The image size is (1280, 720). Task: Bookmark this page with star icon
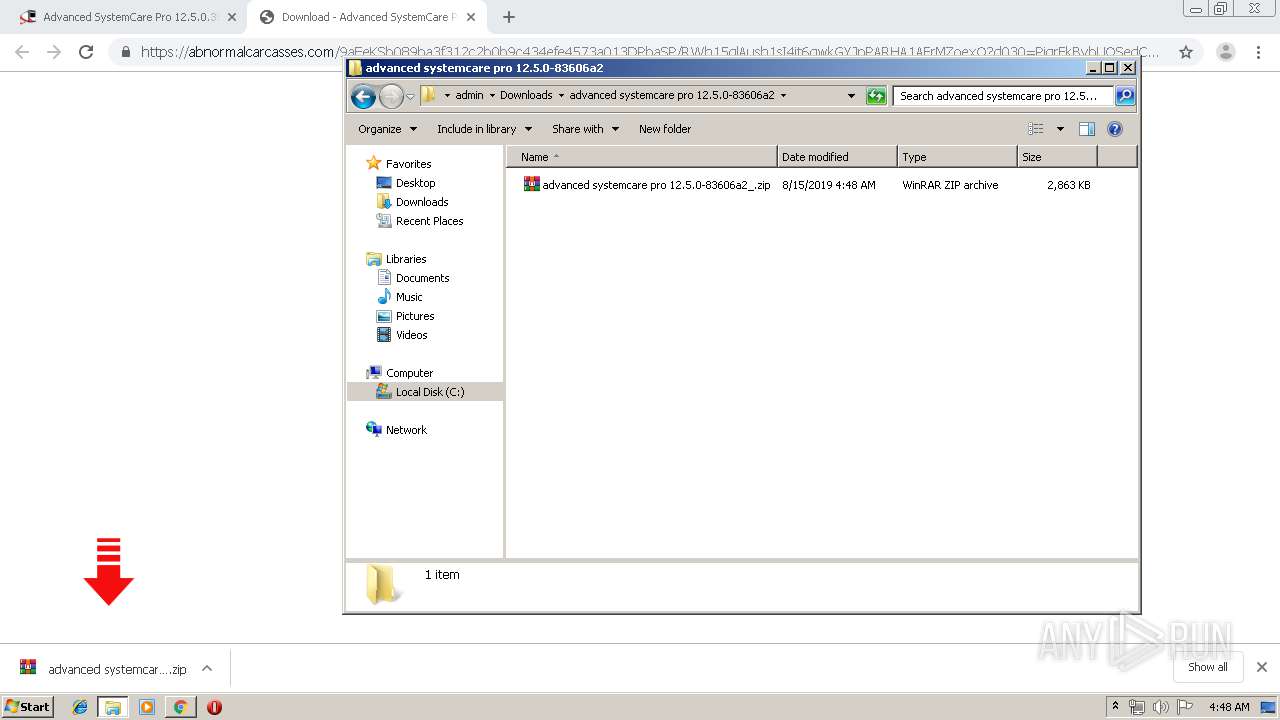(1186, 52)
